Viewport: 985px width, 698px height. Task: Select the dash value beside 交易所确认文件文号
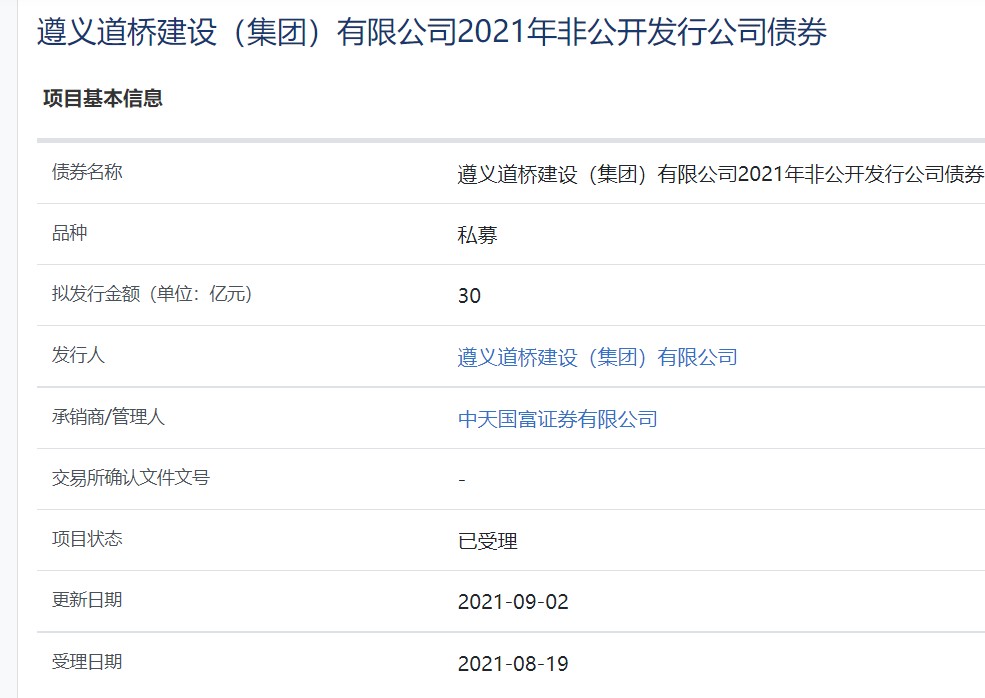[462, 481]
